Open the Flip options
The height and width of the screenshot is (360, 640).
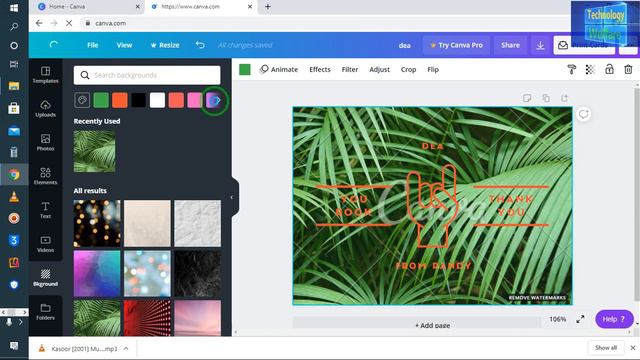[x=433, y=69]
